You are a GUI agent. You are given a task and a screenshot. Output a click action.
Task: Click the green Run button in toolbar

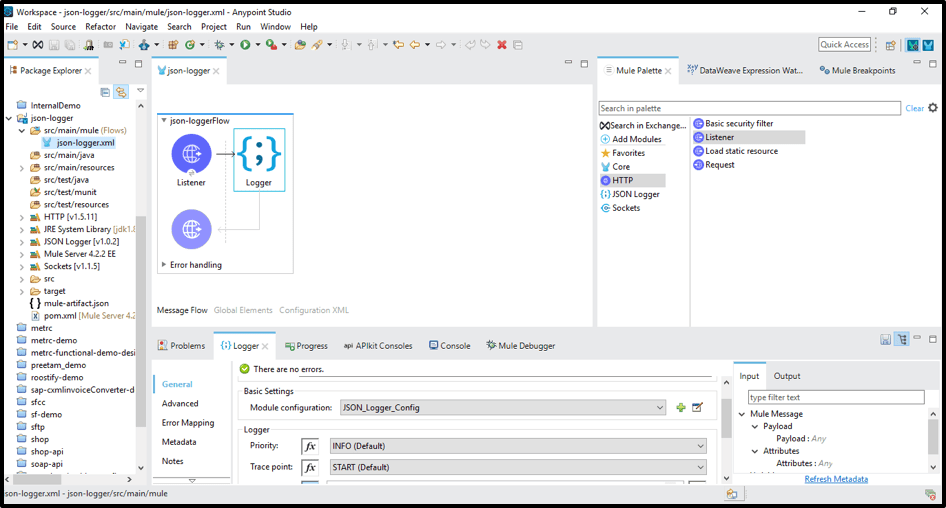point(245,45)
